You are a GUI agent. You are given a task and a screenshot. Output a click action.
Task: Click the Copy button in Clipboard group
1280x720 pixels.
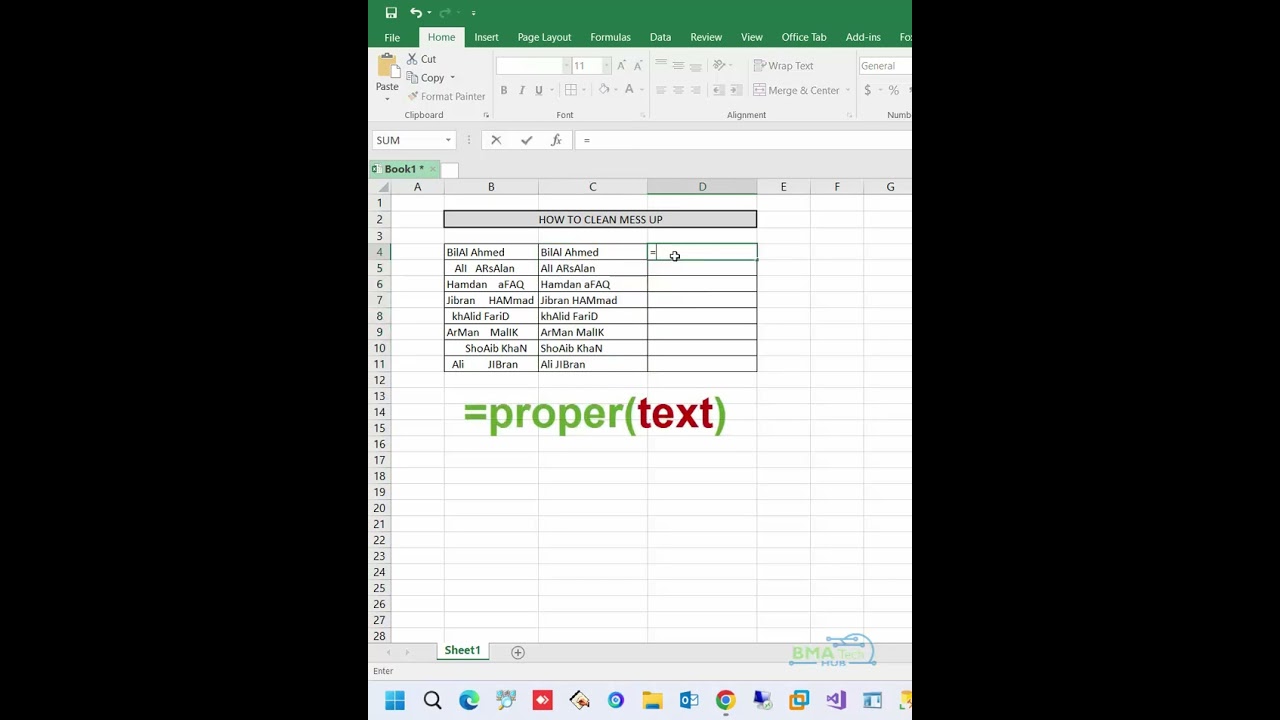[425, 78]
